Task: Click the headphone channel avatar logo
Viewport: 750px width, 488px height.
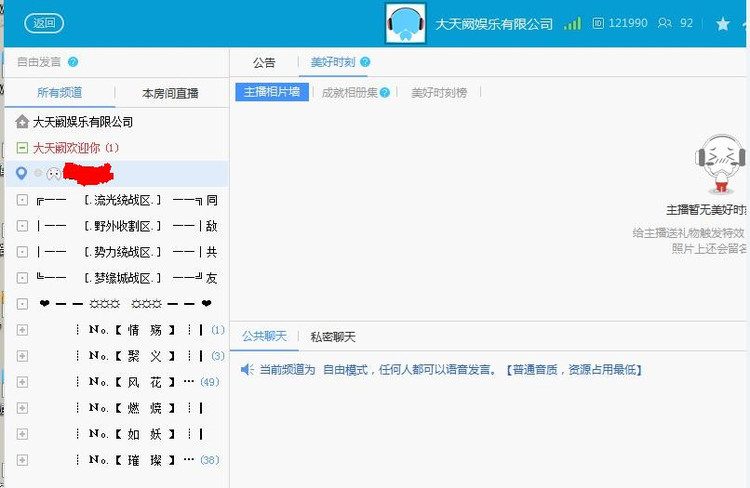Action: 405,23
